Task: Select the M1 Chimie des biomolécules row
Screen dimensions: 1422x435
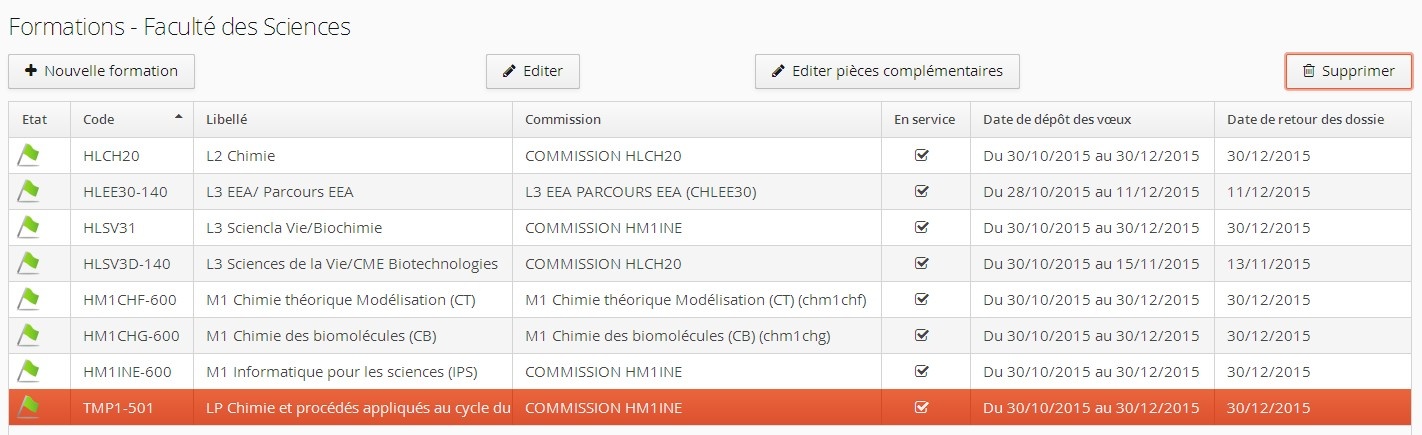Action: tap(320, 336)
